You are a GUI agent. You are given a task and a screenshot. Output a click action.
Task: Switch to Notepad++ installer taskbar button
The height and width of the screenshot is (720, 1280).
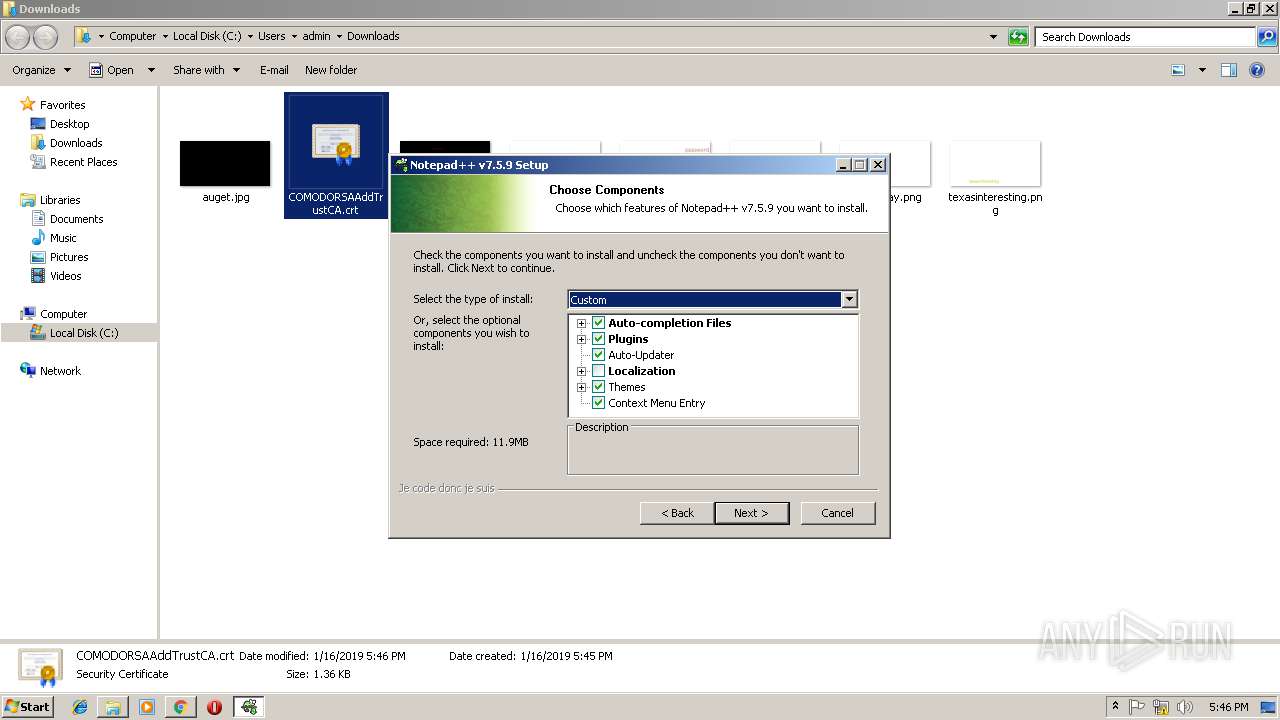point(249,707)
